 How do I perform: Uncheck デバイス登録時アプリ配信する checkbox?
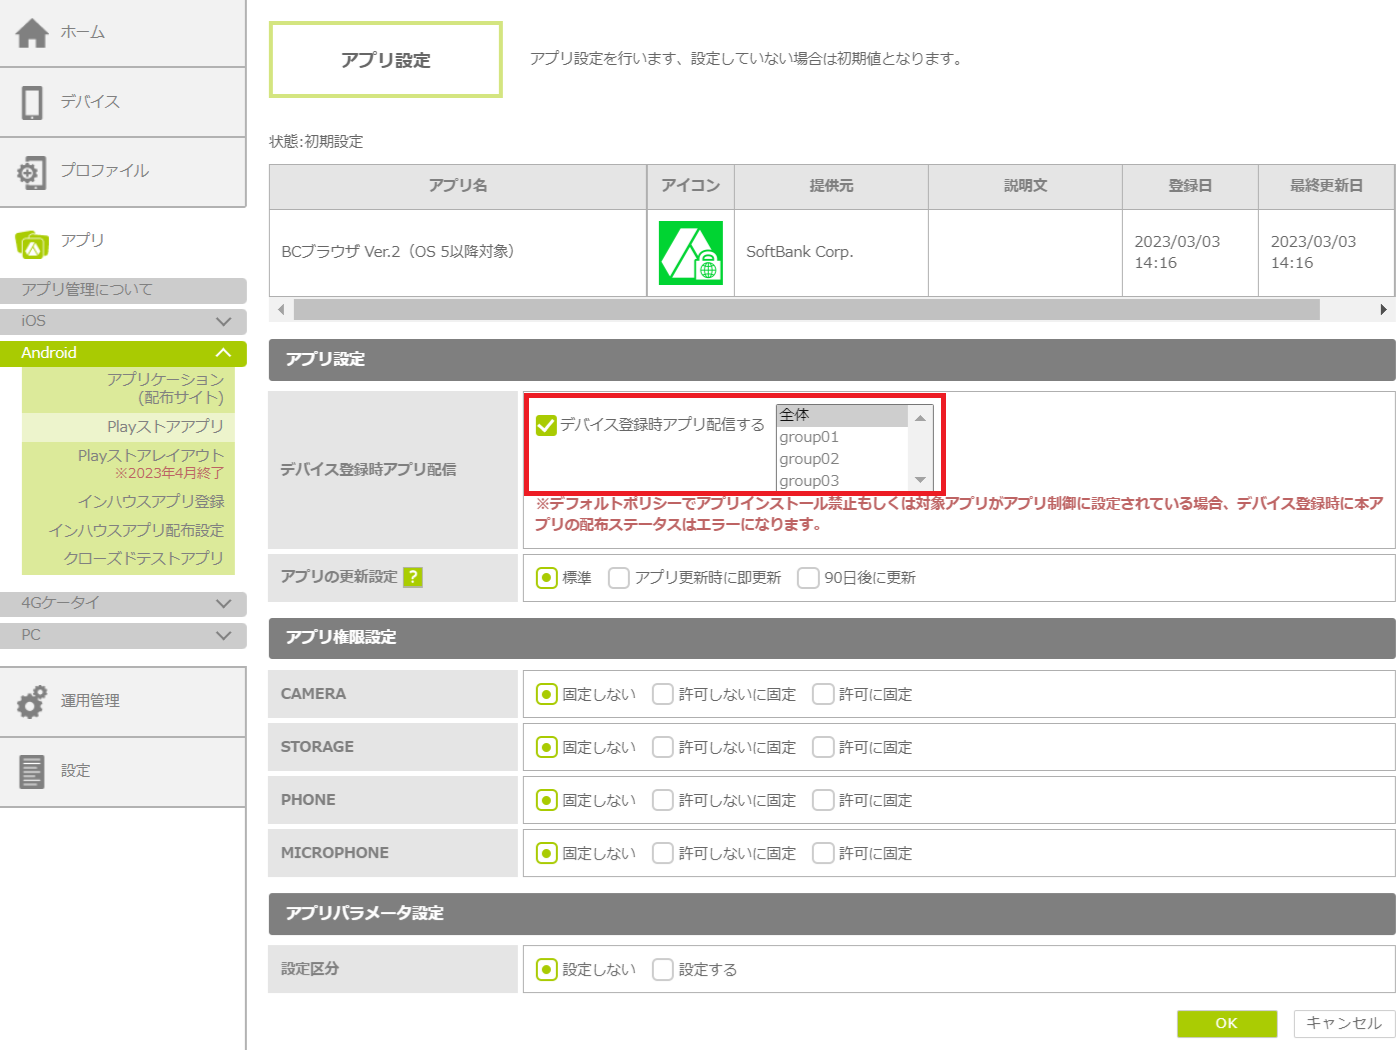pyautogui.click(x=546, y=425)
